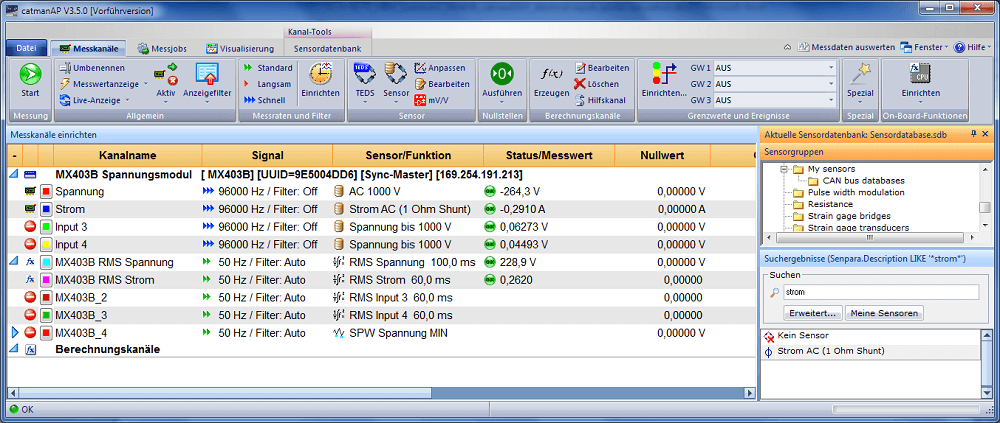The image size is (1000, 423).
Task: Click the Erweitert... search button
Action: 812,313
